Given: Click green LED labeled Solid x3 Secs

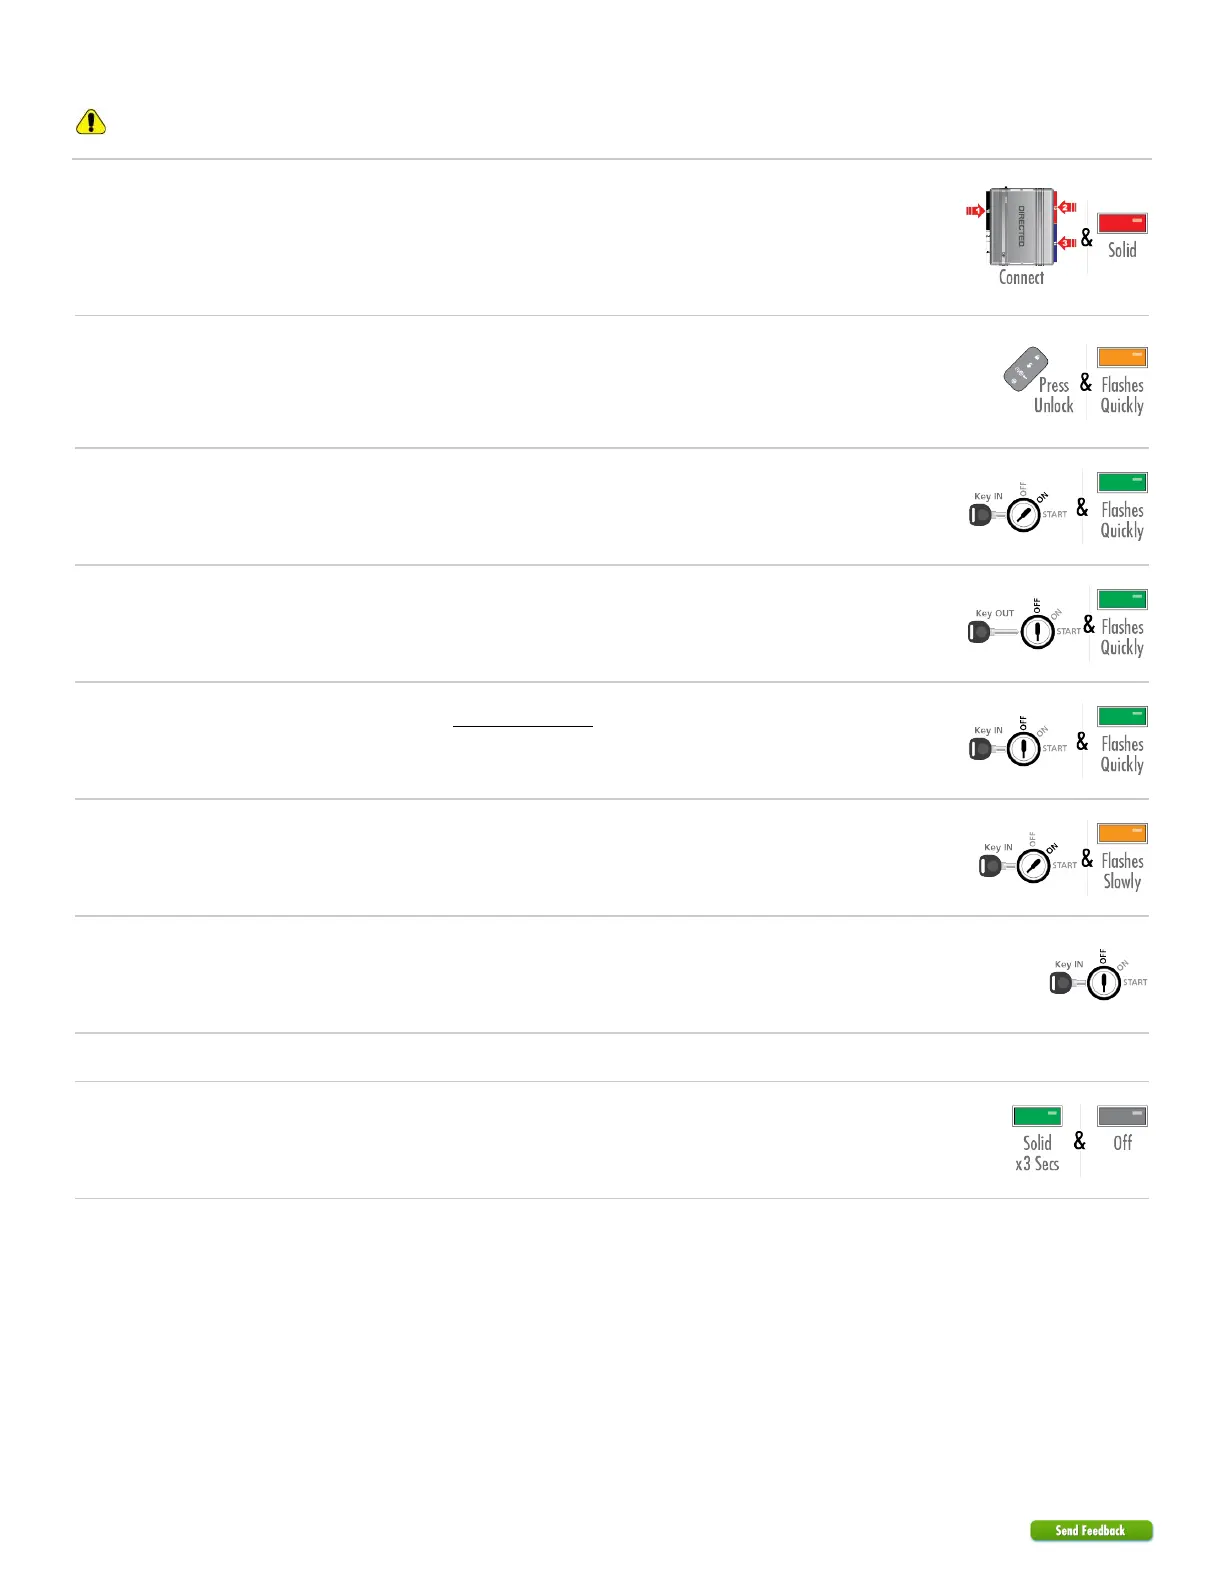Looking at the screenshot, I should point(1037,1116).
